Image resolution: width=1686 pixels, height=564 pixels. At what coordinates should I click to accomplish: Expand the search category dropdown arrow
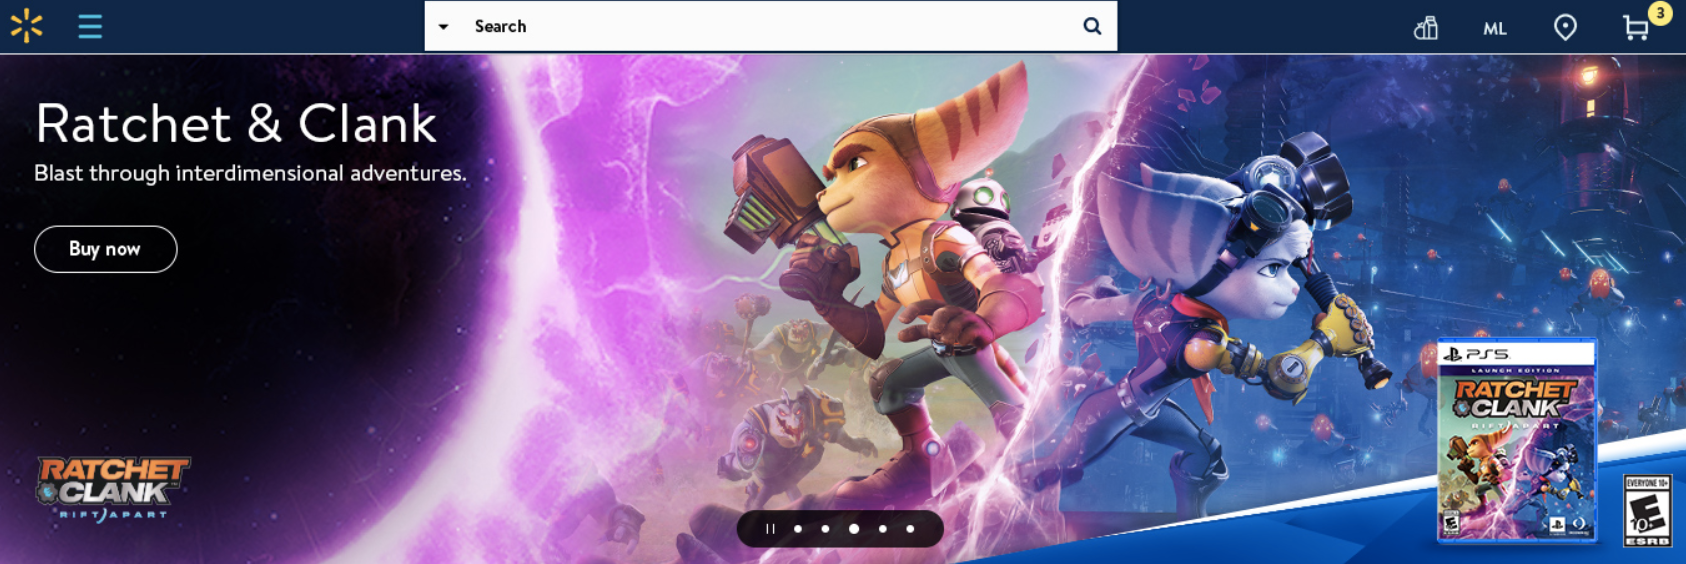[x=443, y=27]
